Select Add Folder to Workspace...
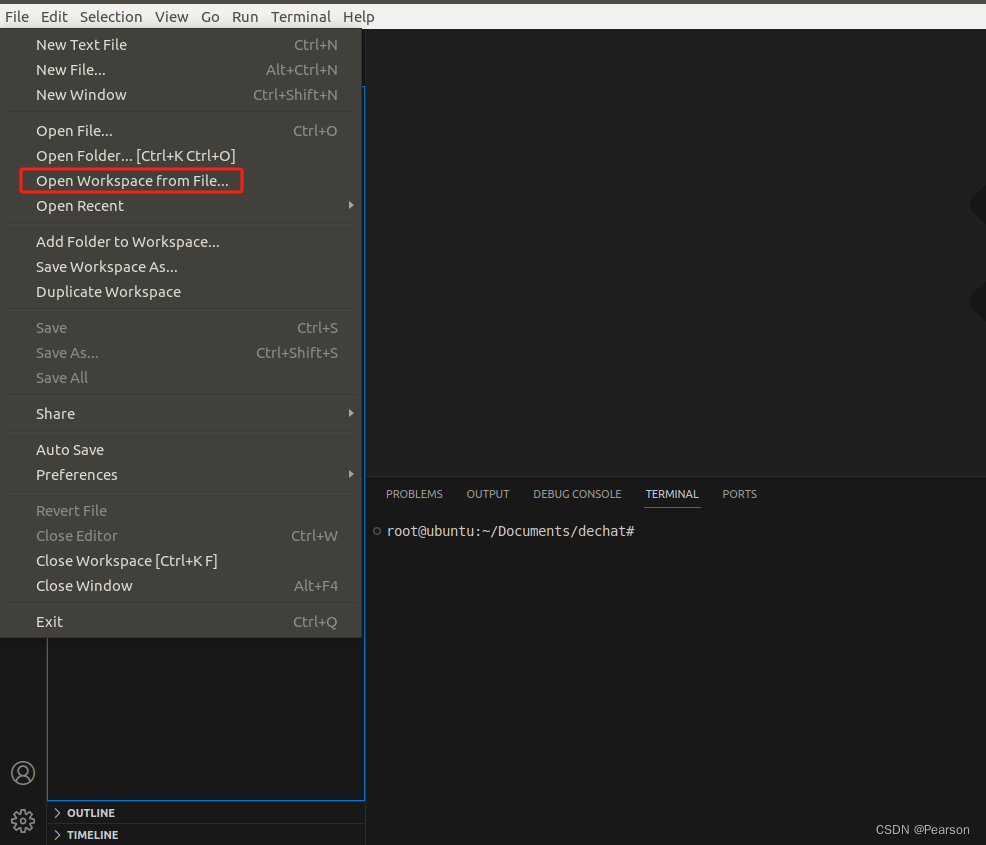 coord(127,241)
